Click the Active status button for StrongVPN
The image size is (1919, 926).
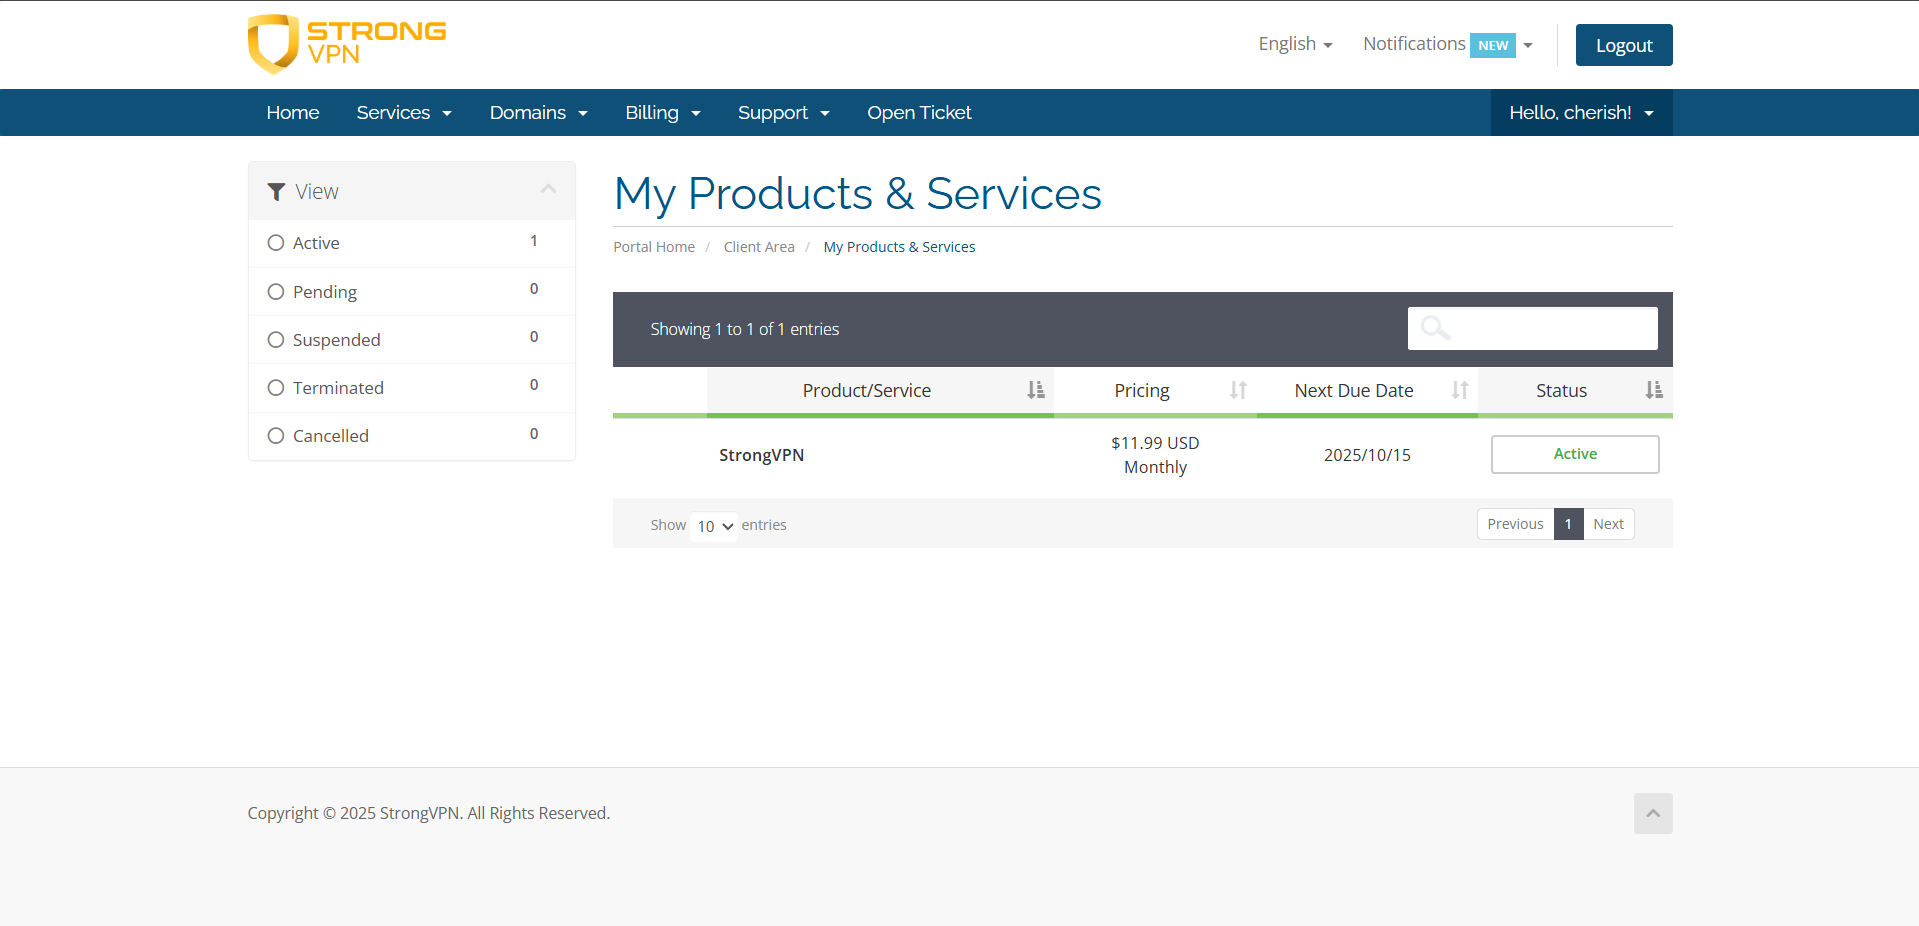point(1574,454)
